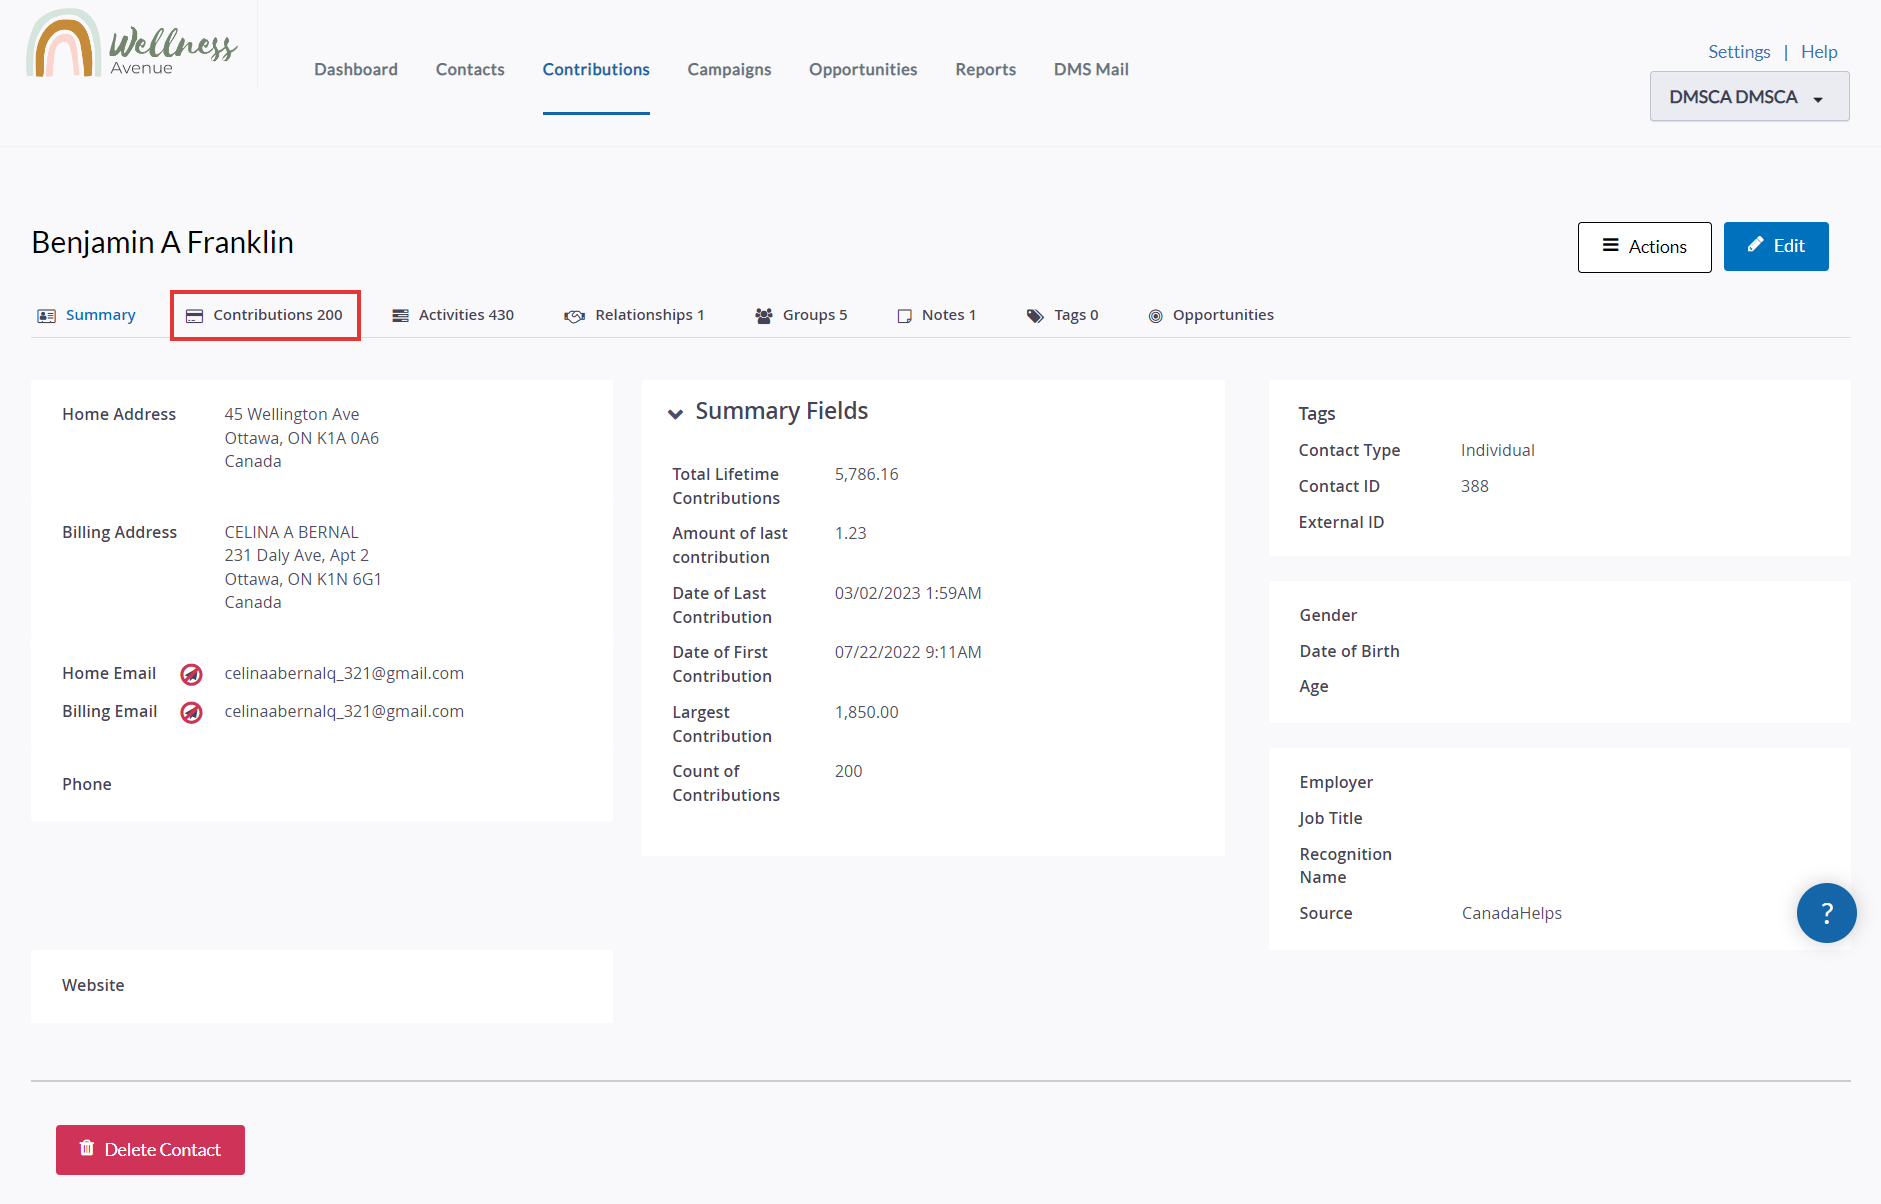Click the Total Lifetime Contributions value 5,786.16
Viewport: 1881px width, 1204px height.
pos(867,474)
